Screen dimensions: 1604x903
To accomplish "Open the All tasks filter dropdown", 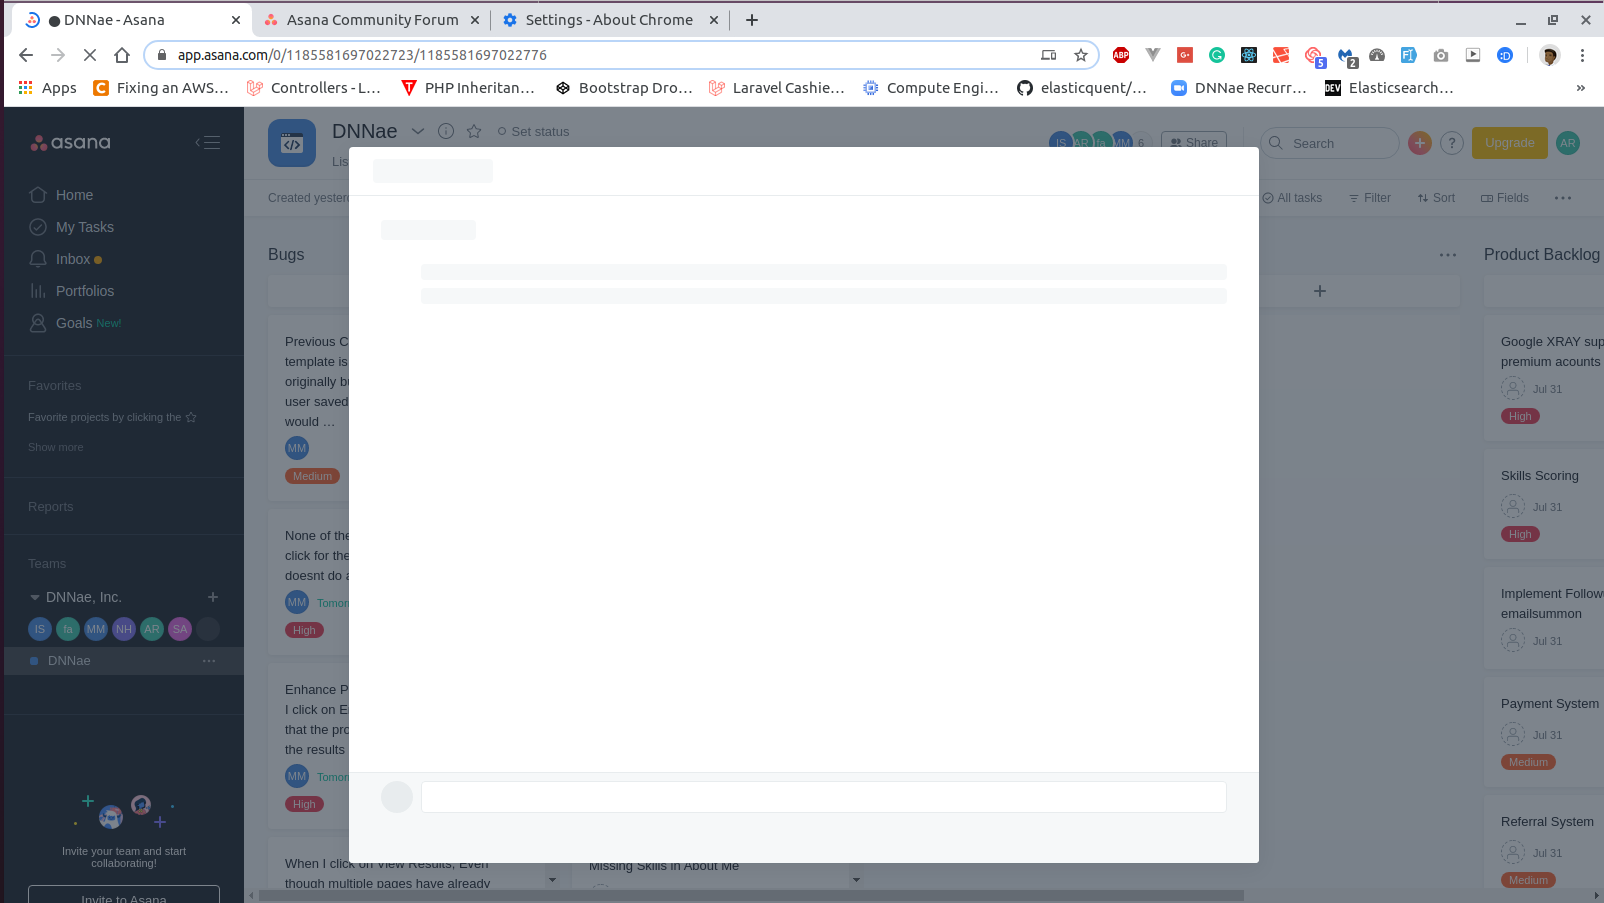I will pos(1292,198).
